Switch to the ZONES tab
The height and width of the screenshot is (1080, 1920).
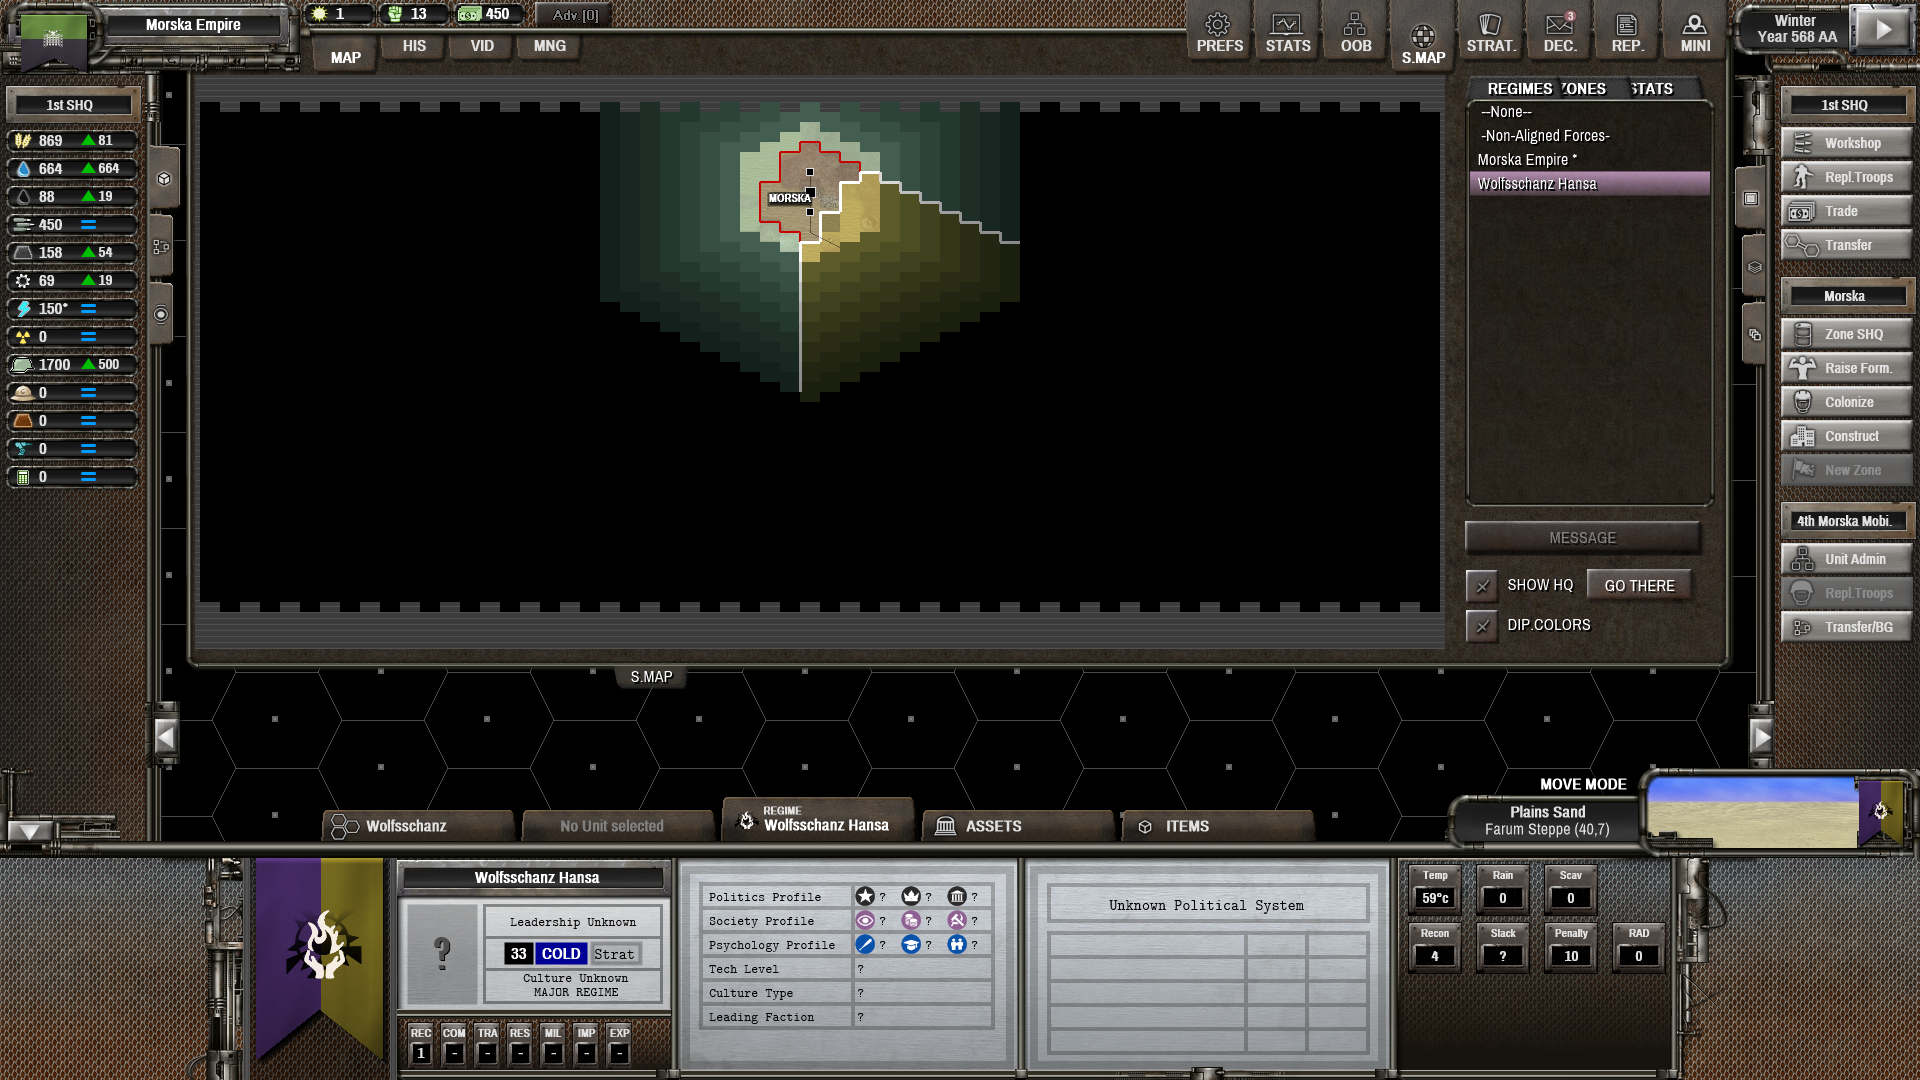[x=1584, y=89]
